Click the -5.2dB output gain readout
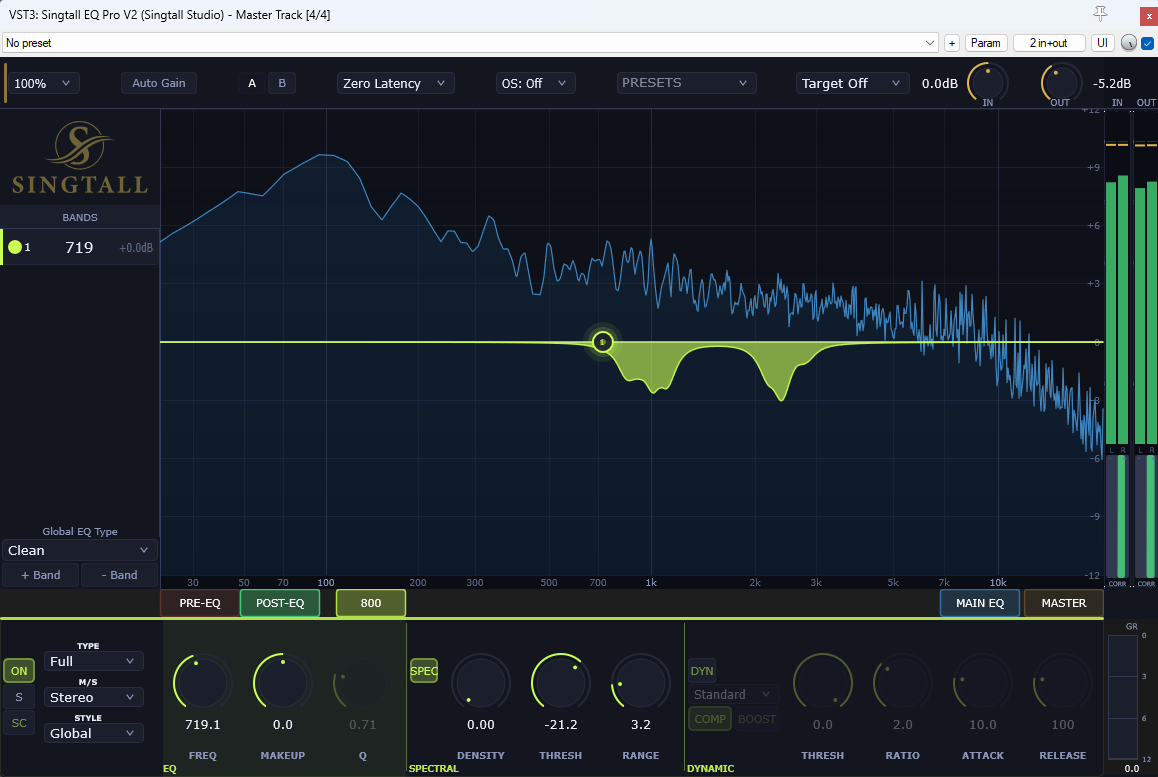This screenshot has width=1158, height=777. coord(1111,83)
